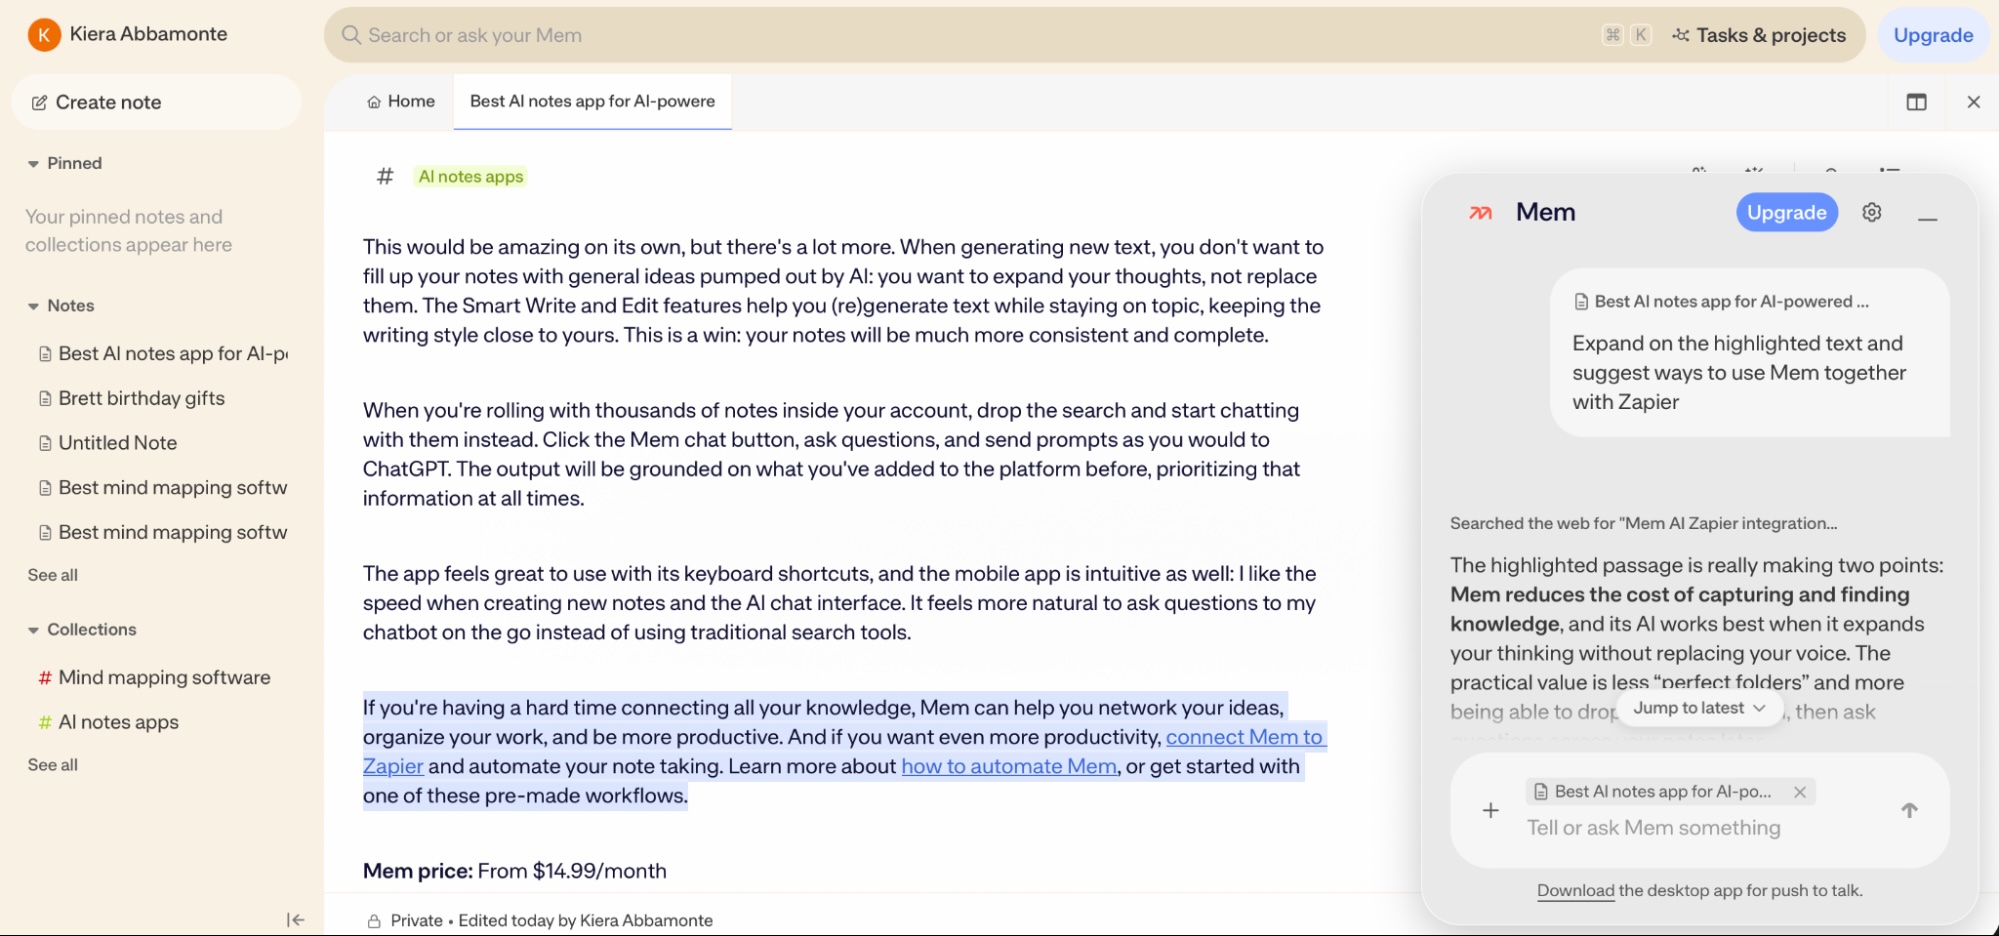The height and width of the screenshot is (936, 1999).
Task: Close the note with the X icon
Action: point(1973,102)
